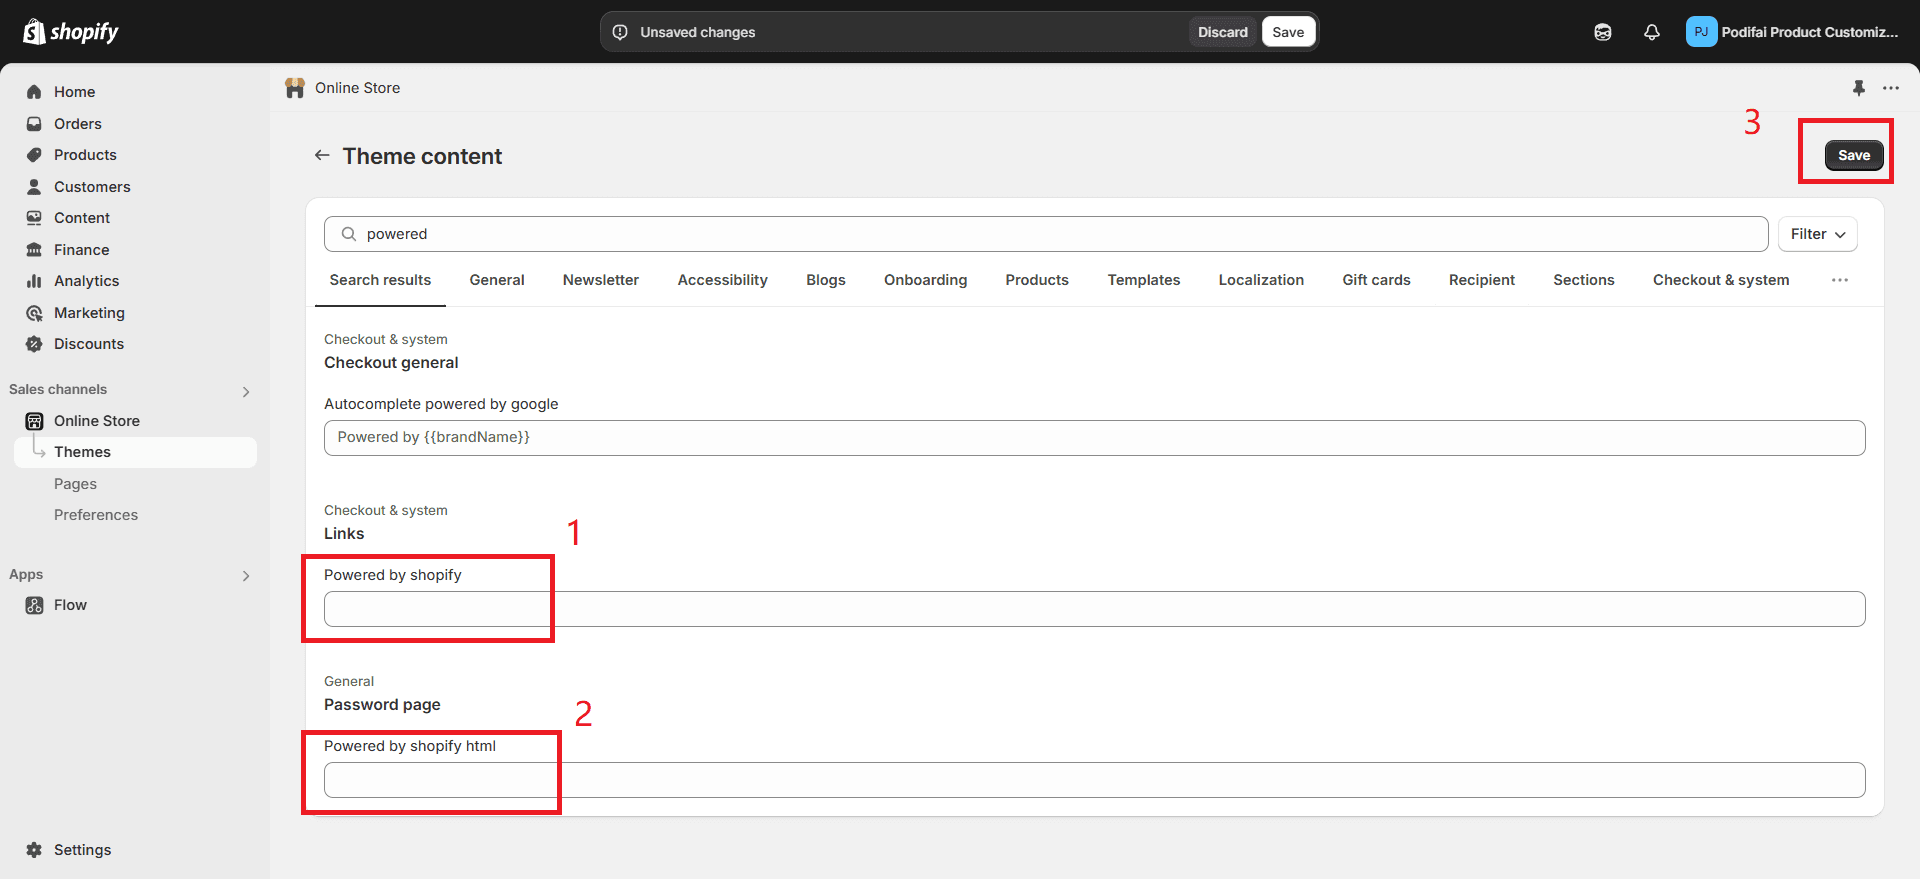Pin the Online Store app

click(x=1859, y=88)
